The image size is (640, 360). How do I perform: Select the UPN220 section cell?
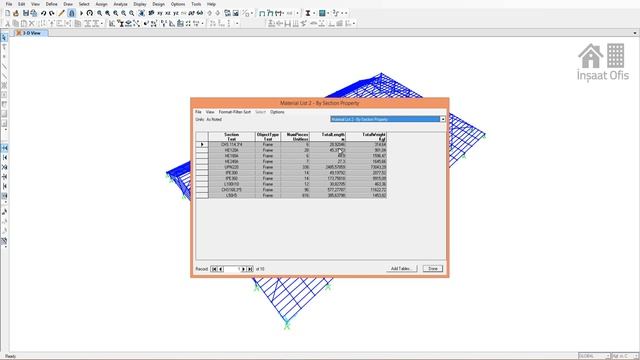click(232, 167)
